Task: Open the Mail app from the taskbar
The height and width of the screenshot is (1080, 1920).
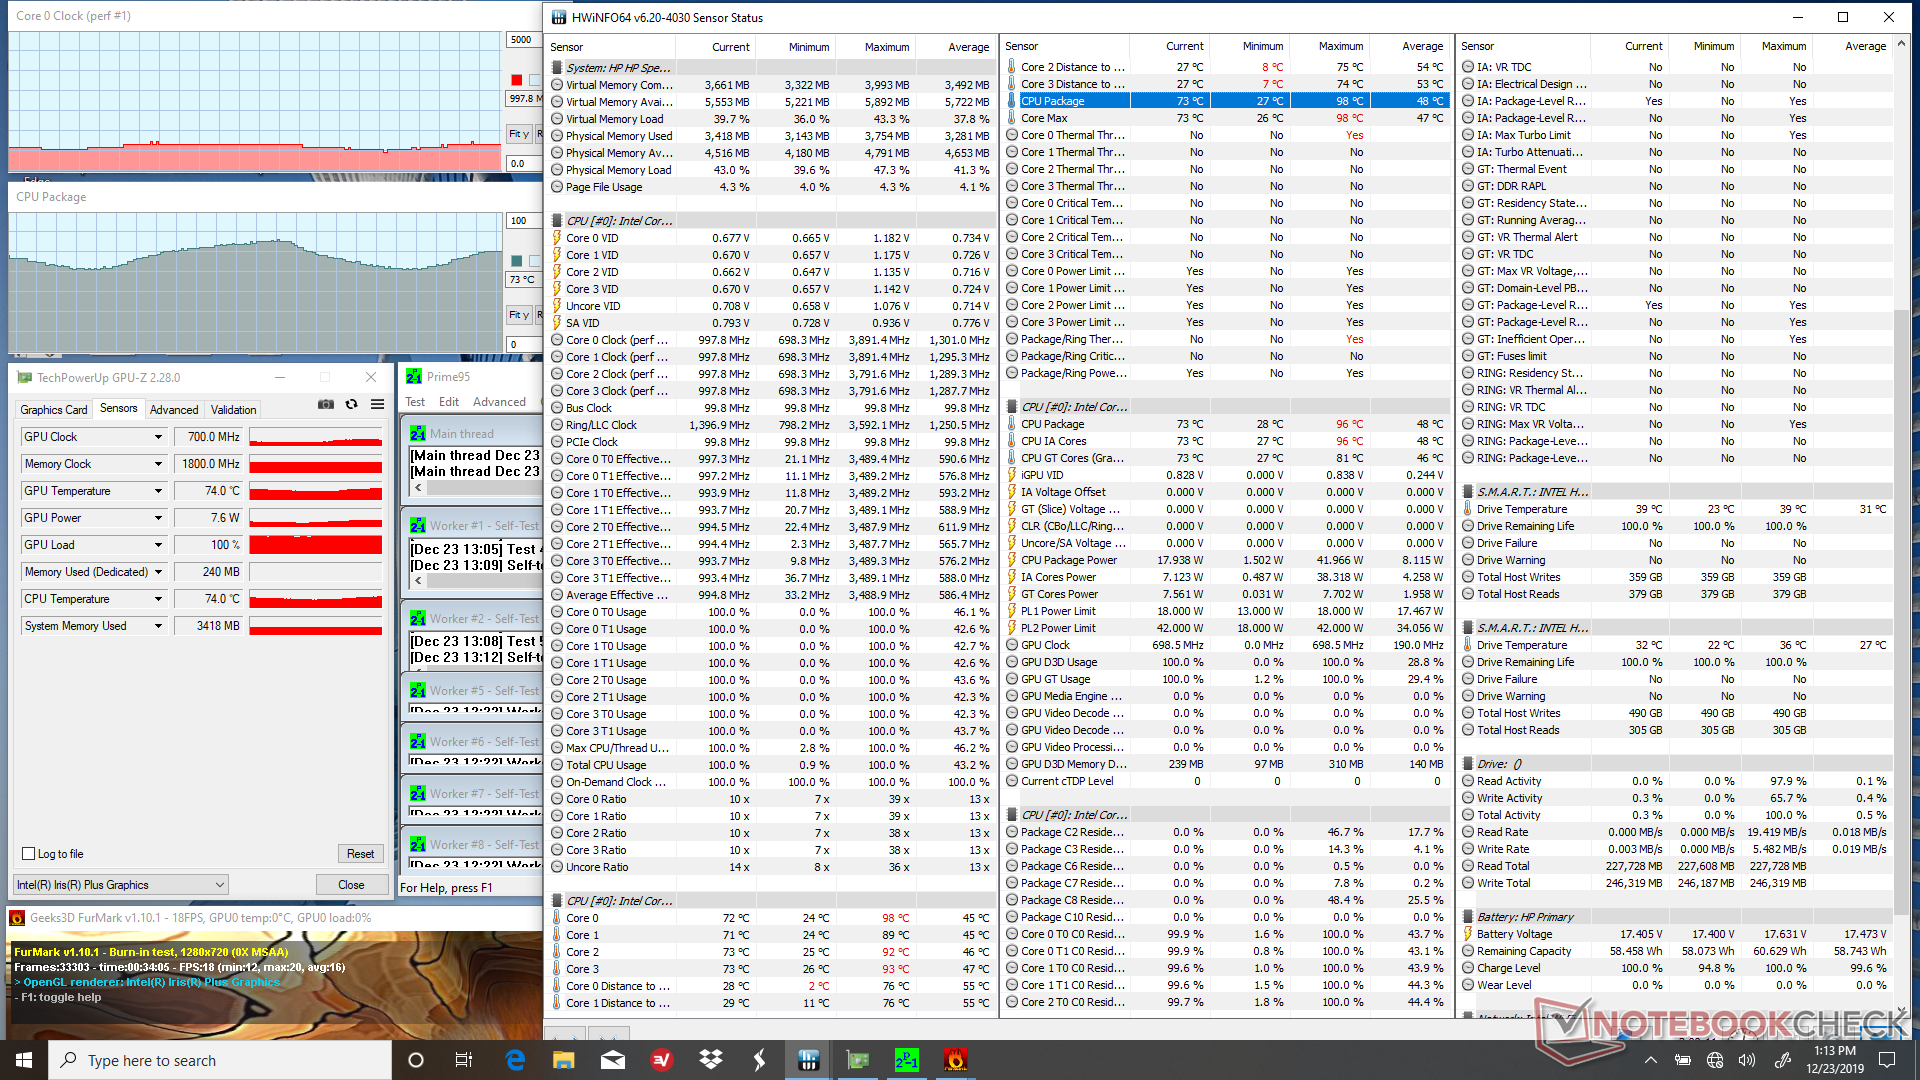Action: (x=613, y=1060)
